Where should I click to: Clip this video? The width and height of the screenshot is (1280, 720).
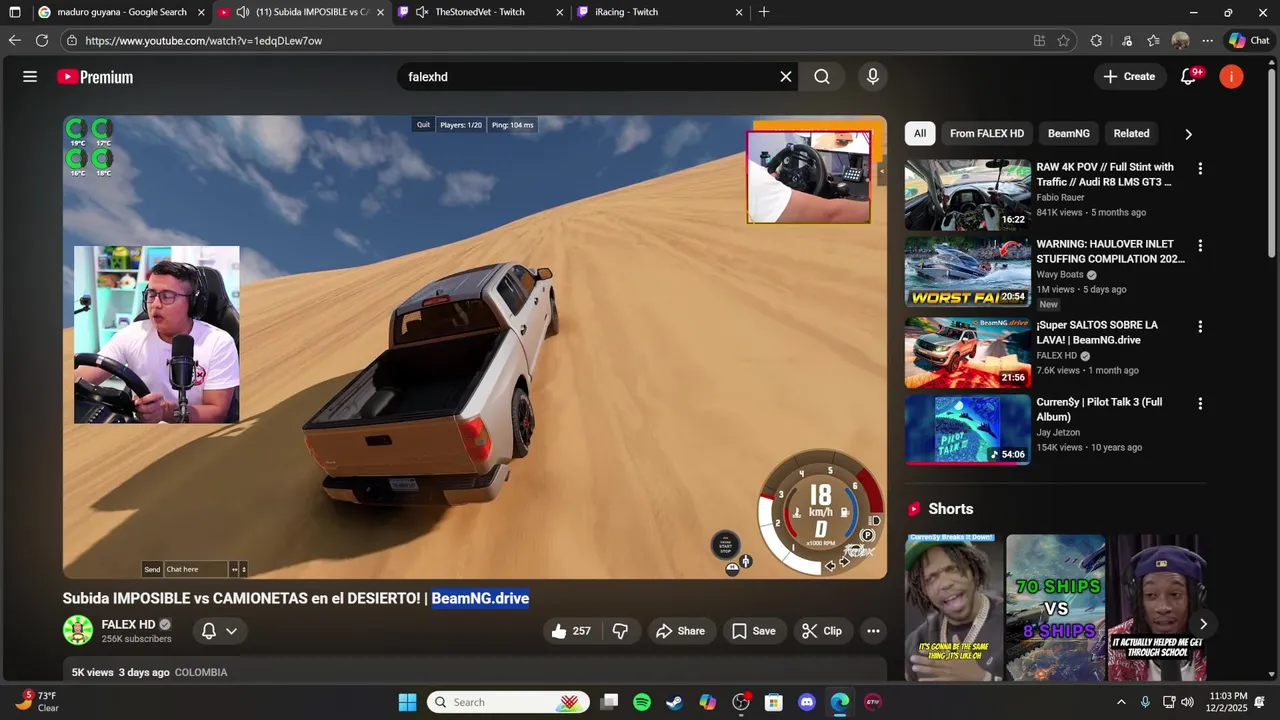tap(822, 631)
